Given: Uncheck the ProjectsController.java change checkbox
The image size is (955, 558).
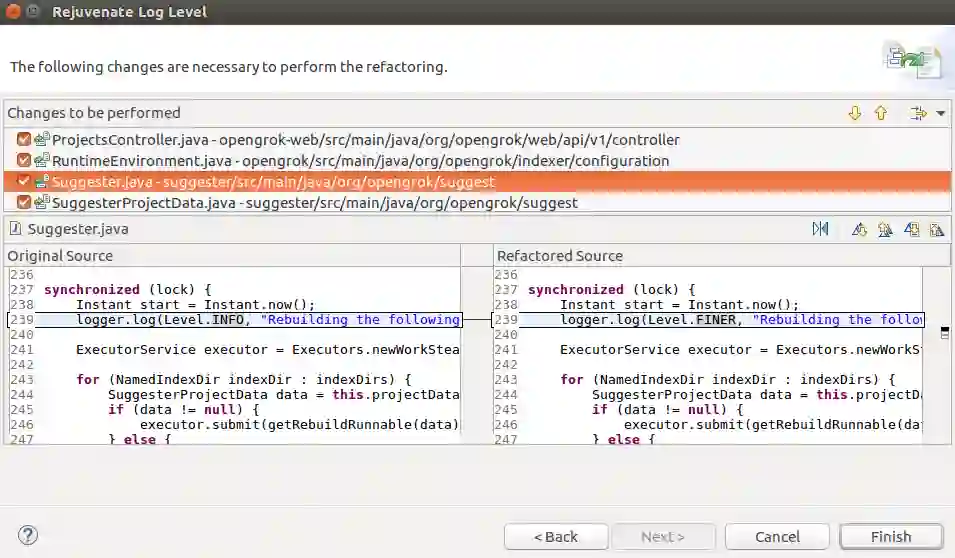Looking at the screenshot, I should [x=24, y=140].
